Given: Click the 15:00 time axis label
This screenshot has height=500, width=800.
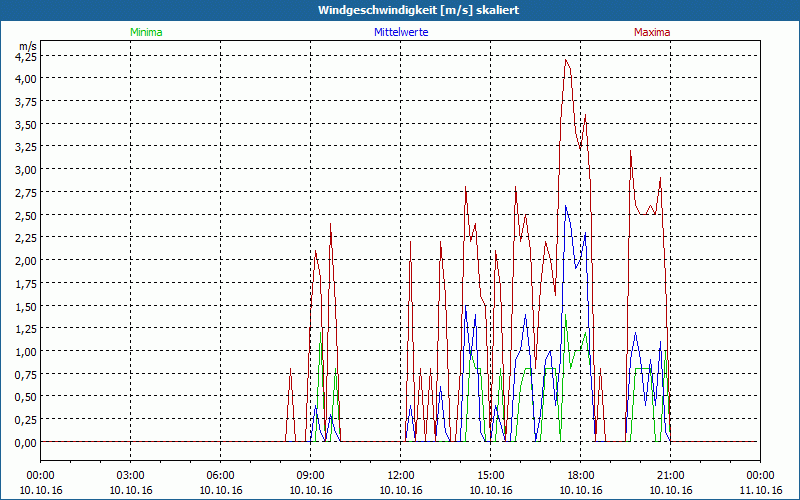Looking at the screenshot, I should (x=490, y=476).
